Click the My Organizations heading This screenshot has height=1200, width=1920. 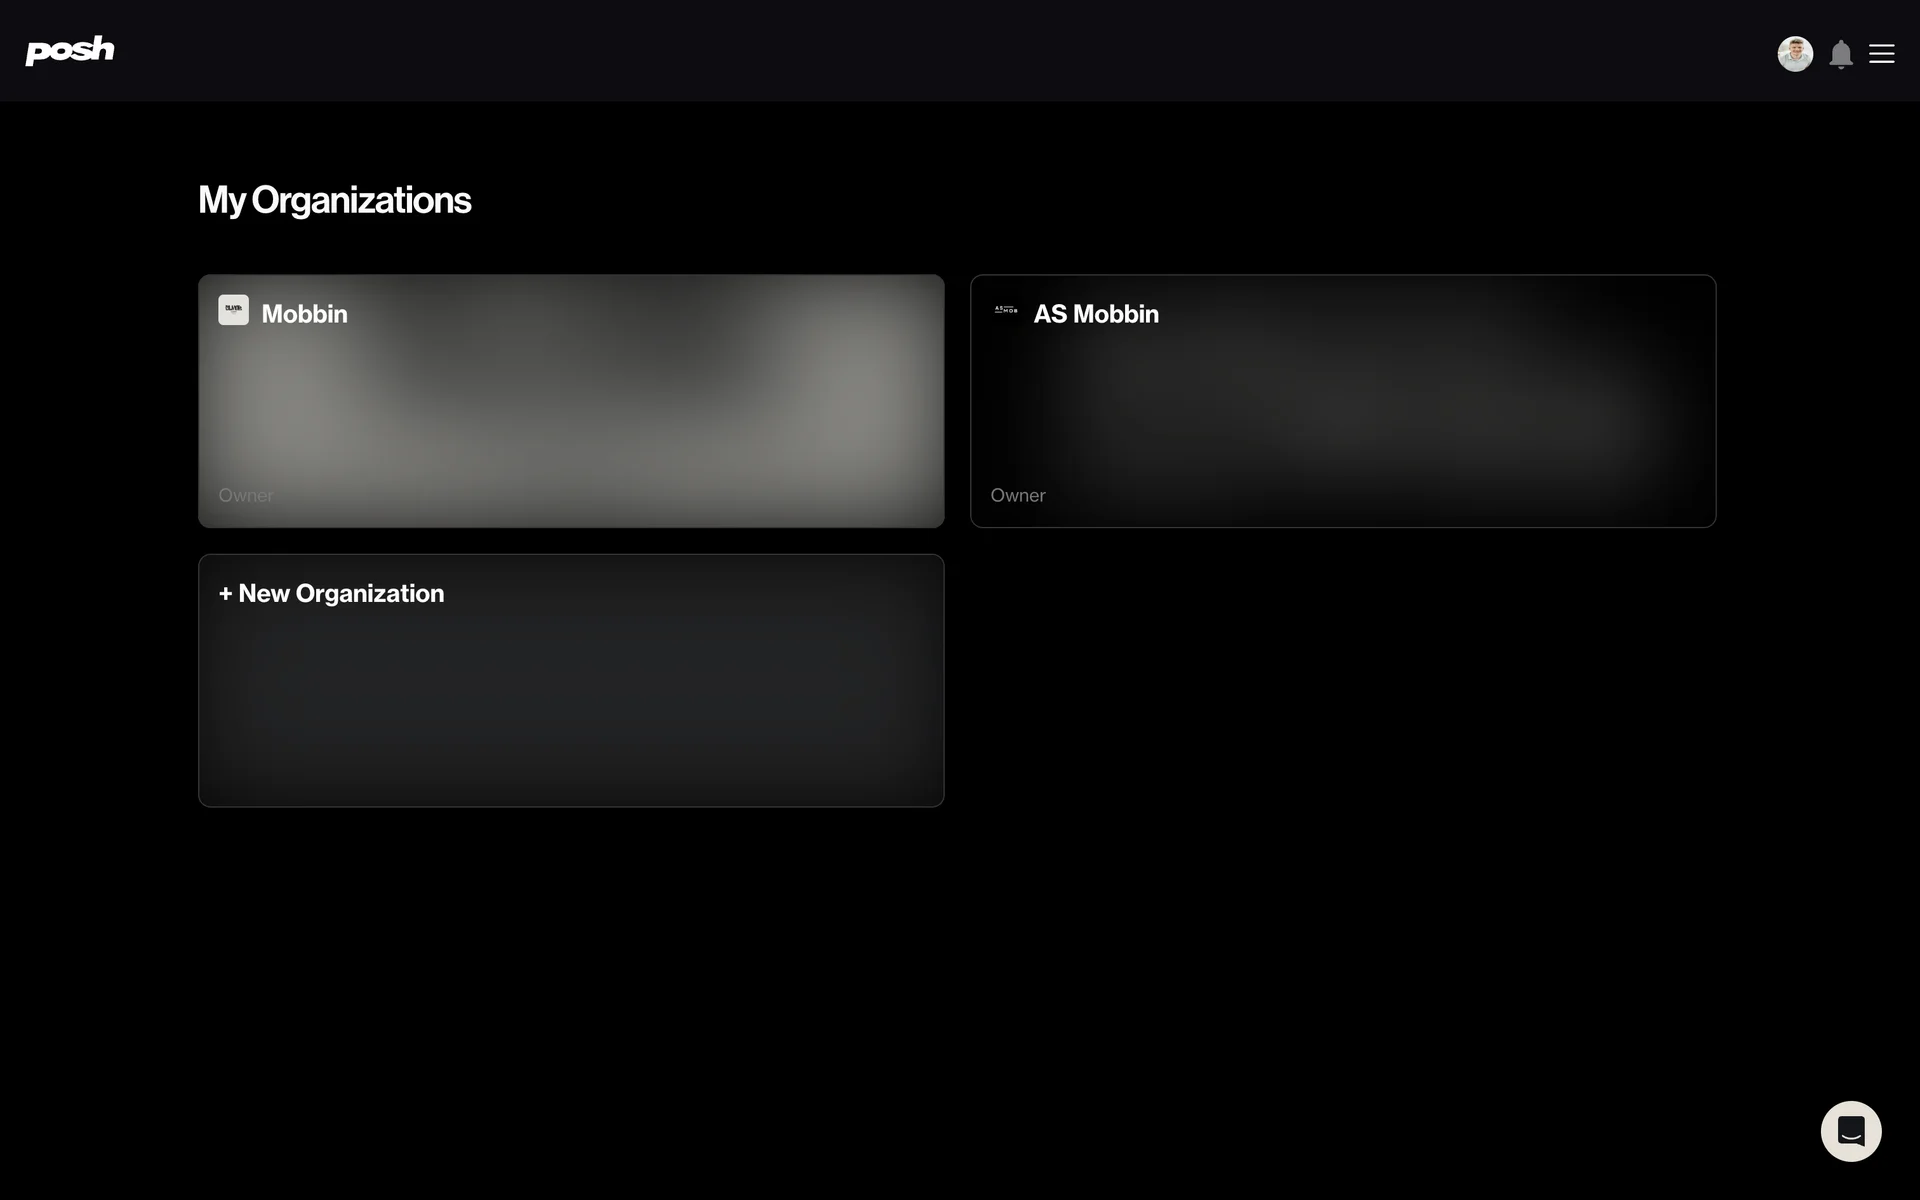(x=334, y=200)
